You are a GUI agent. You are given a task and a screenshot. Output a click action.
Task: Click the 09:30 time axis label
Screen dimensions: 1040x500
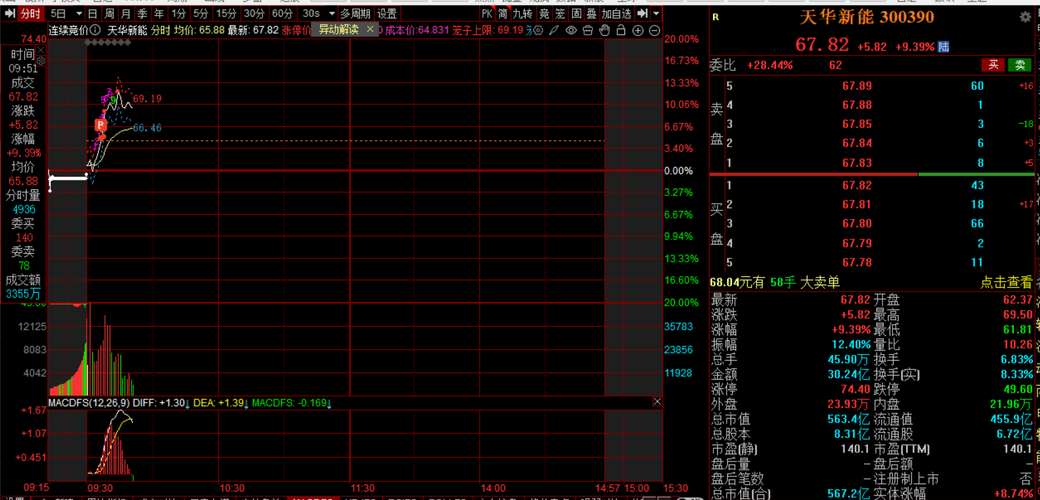100,487
